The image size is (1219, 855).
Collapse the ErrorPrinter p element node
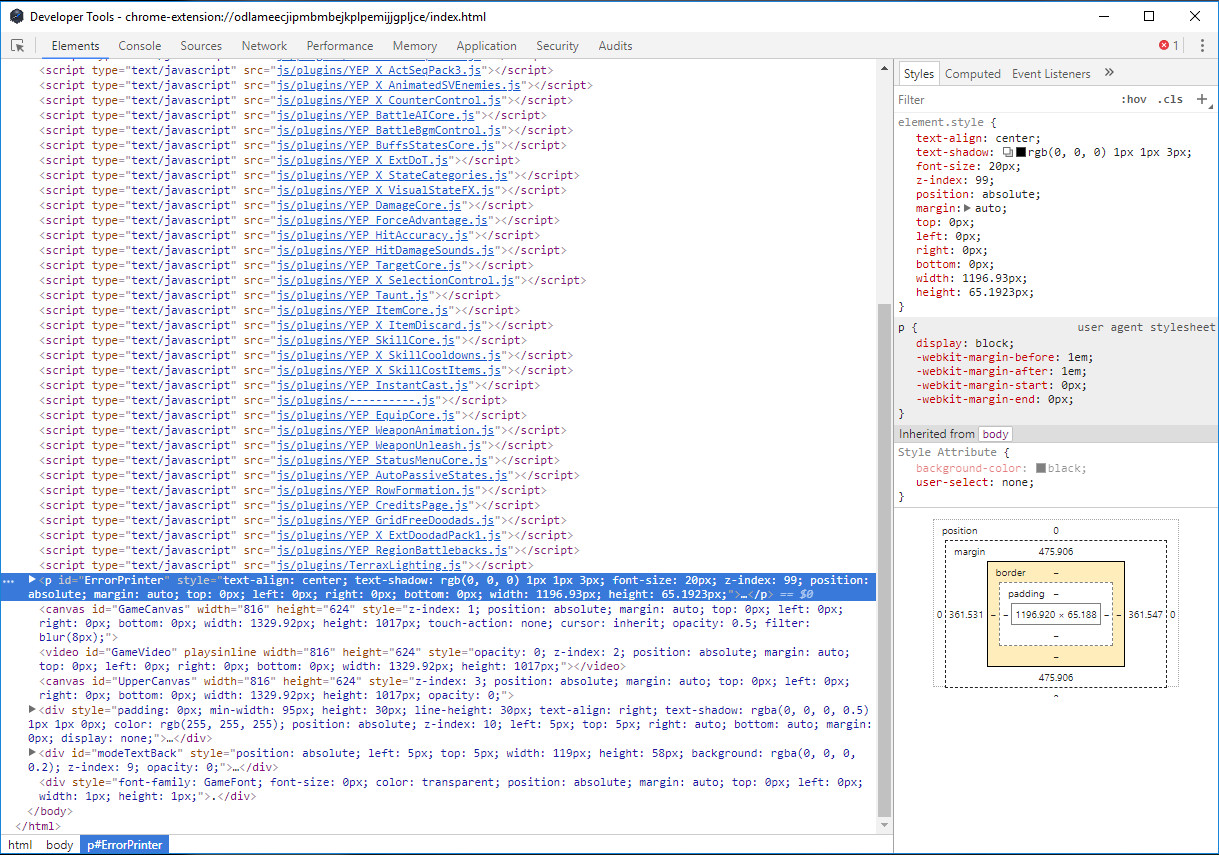(32, 580)
